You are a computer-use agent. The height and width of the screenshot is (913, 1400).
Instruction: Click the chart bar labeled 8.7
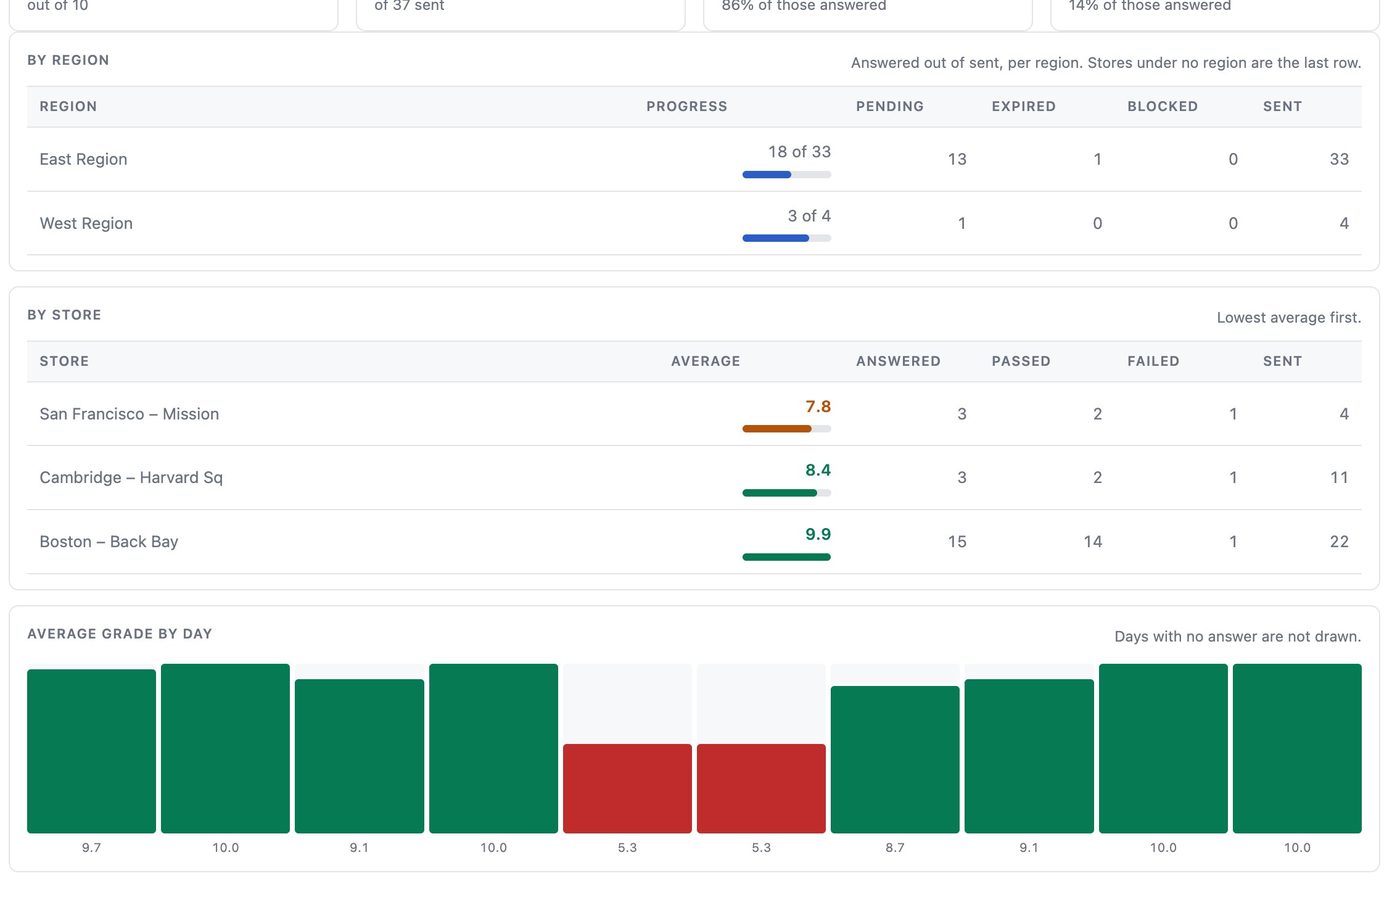895,759
